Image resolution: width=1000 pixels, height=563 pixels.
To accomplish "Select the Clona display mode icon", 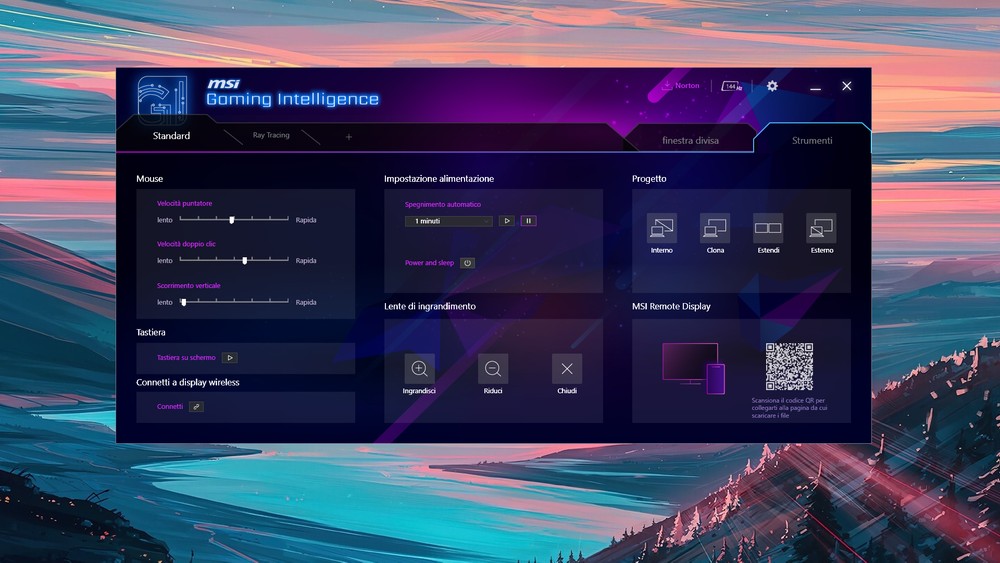I will [715, 228].
